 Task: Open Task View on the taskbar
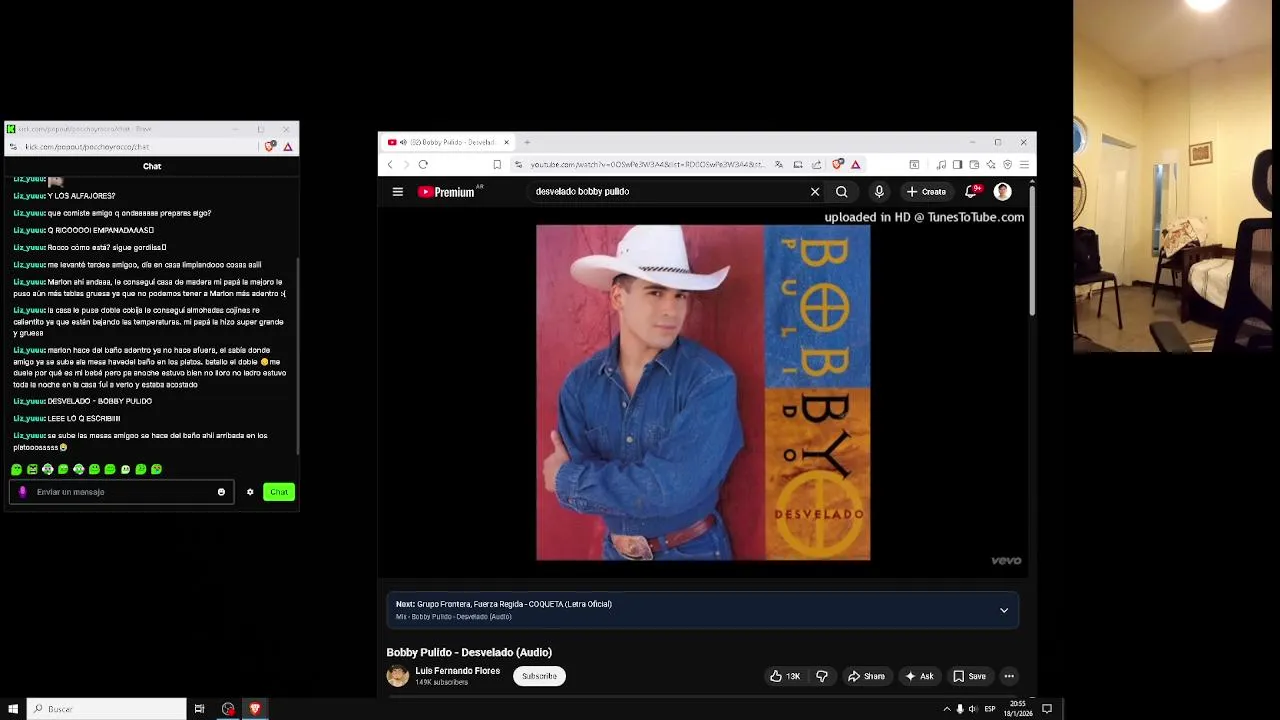point(199,709)
